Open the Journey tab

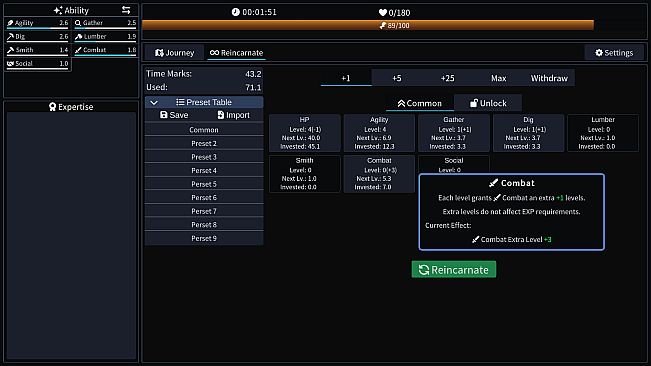point(174,53)
